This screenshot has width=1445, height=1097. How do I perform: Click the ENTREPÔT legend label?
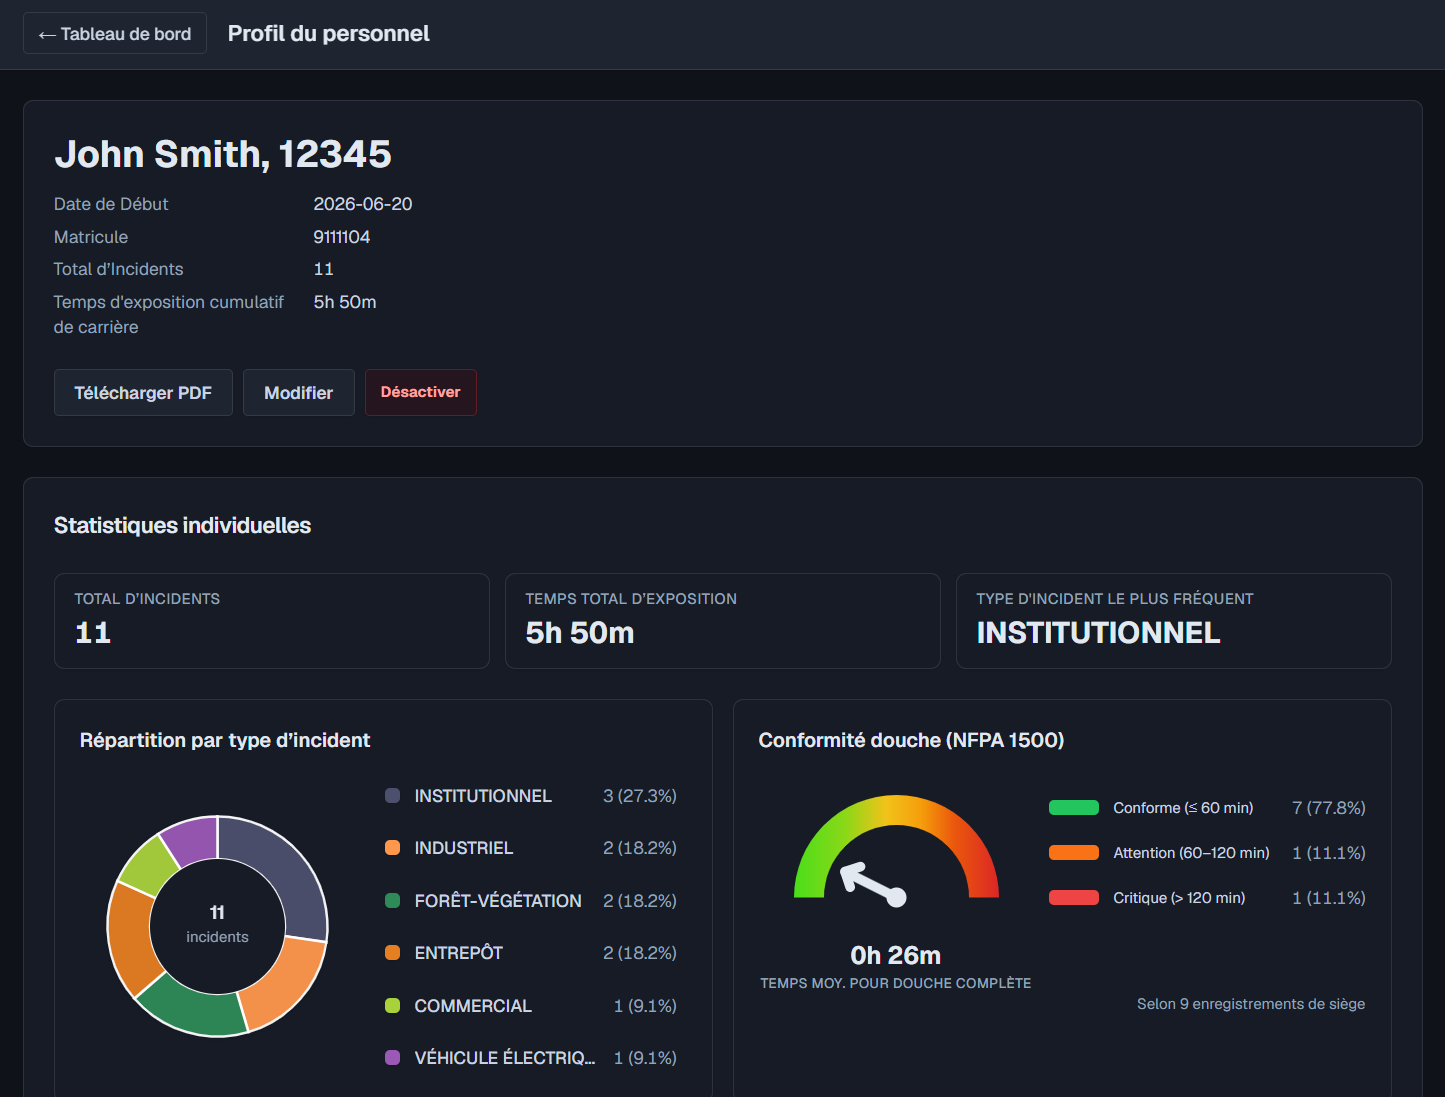[x=459, y=953]
